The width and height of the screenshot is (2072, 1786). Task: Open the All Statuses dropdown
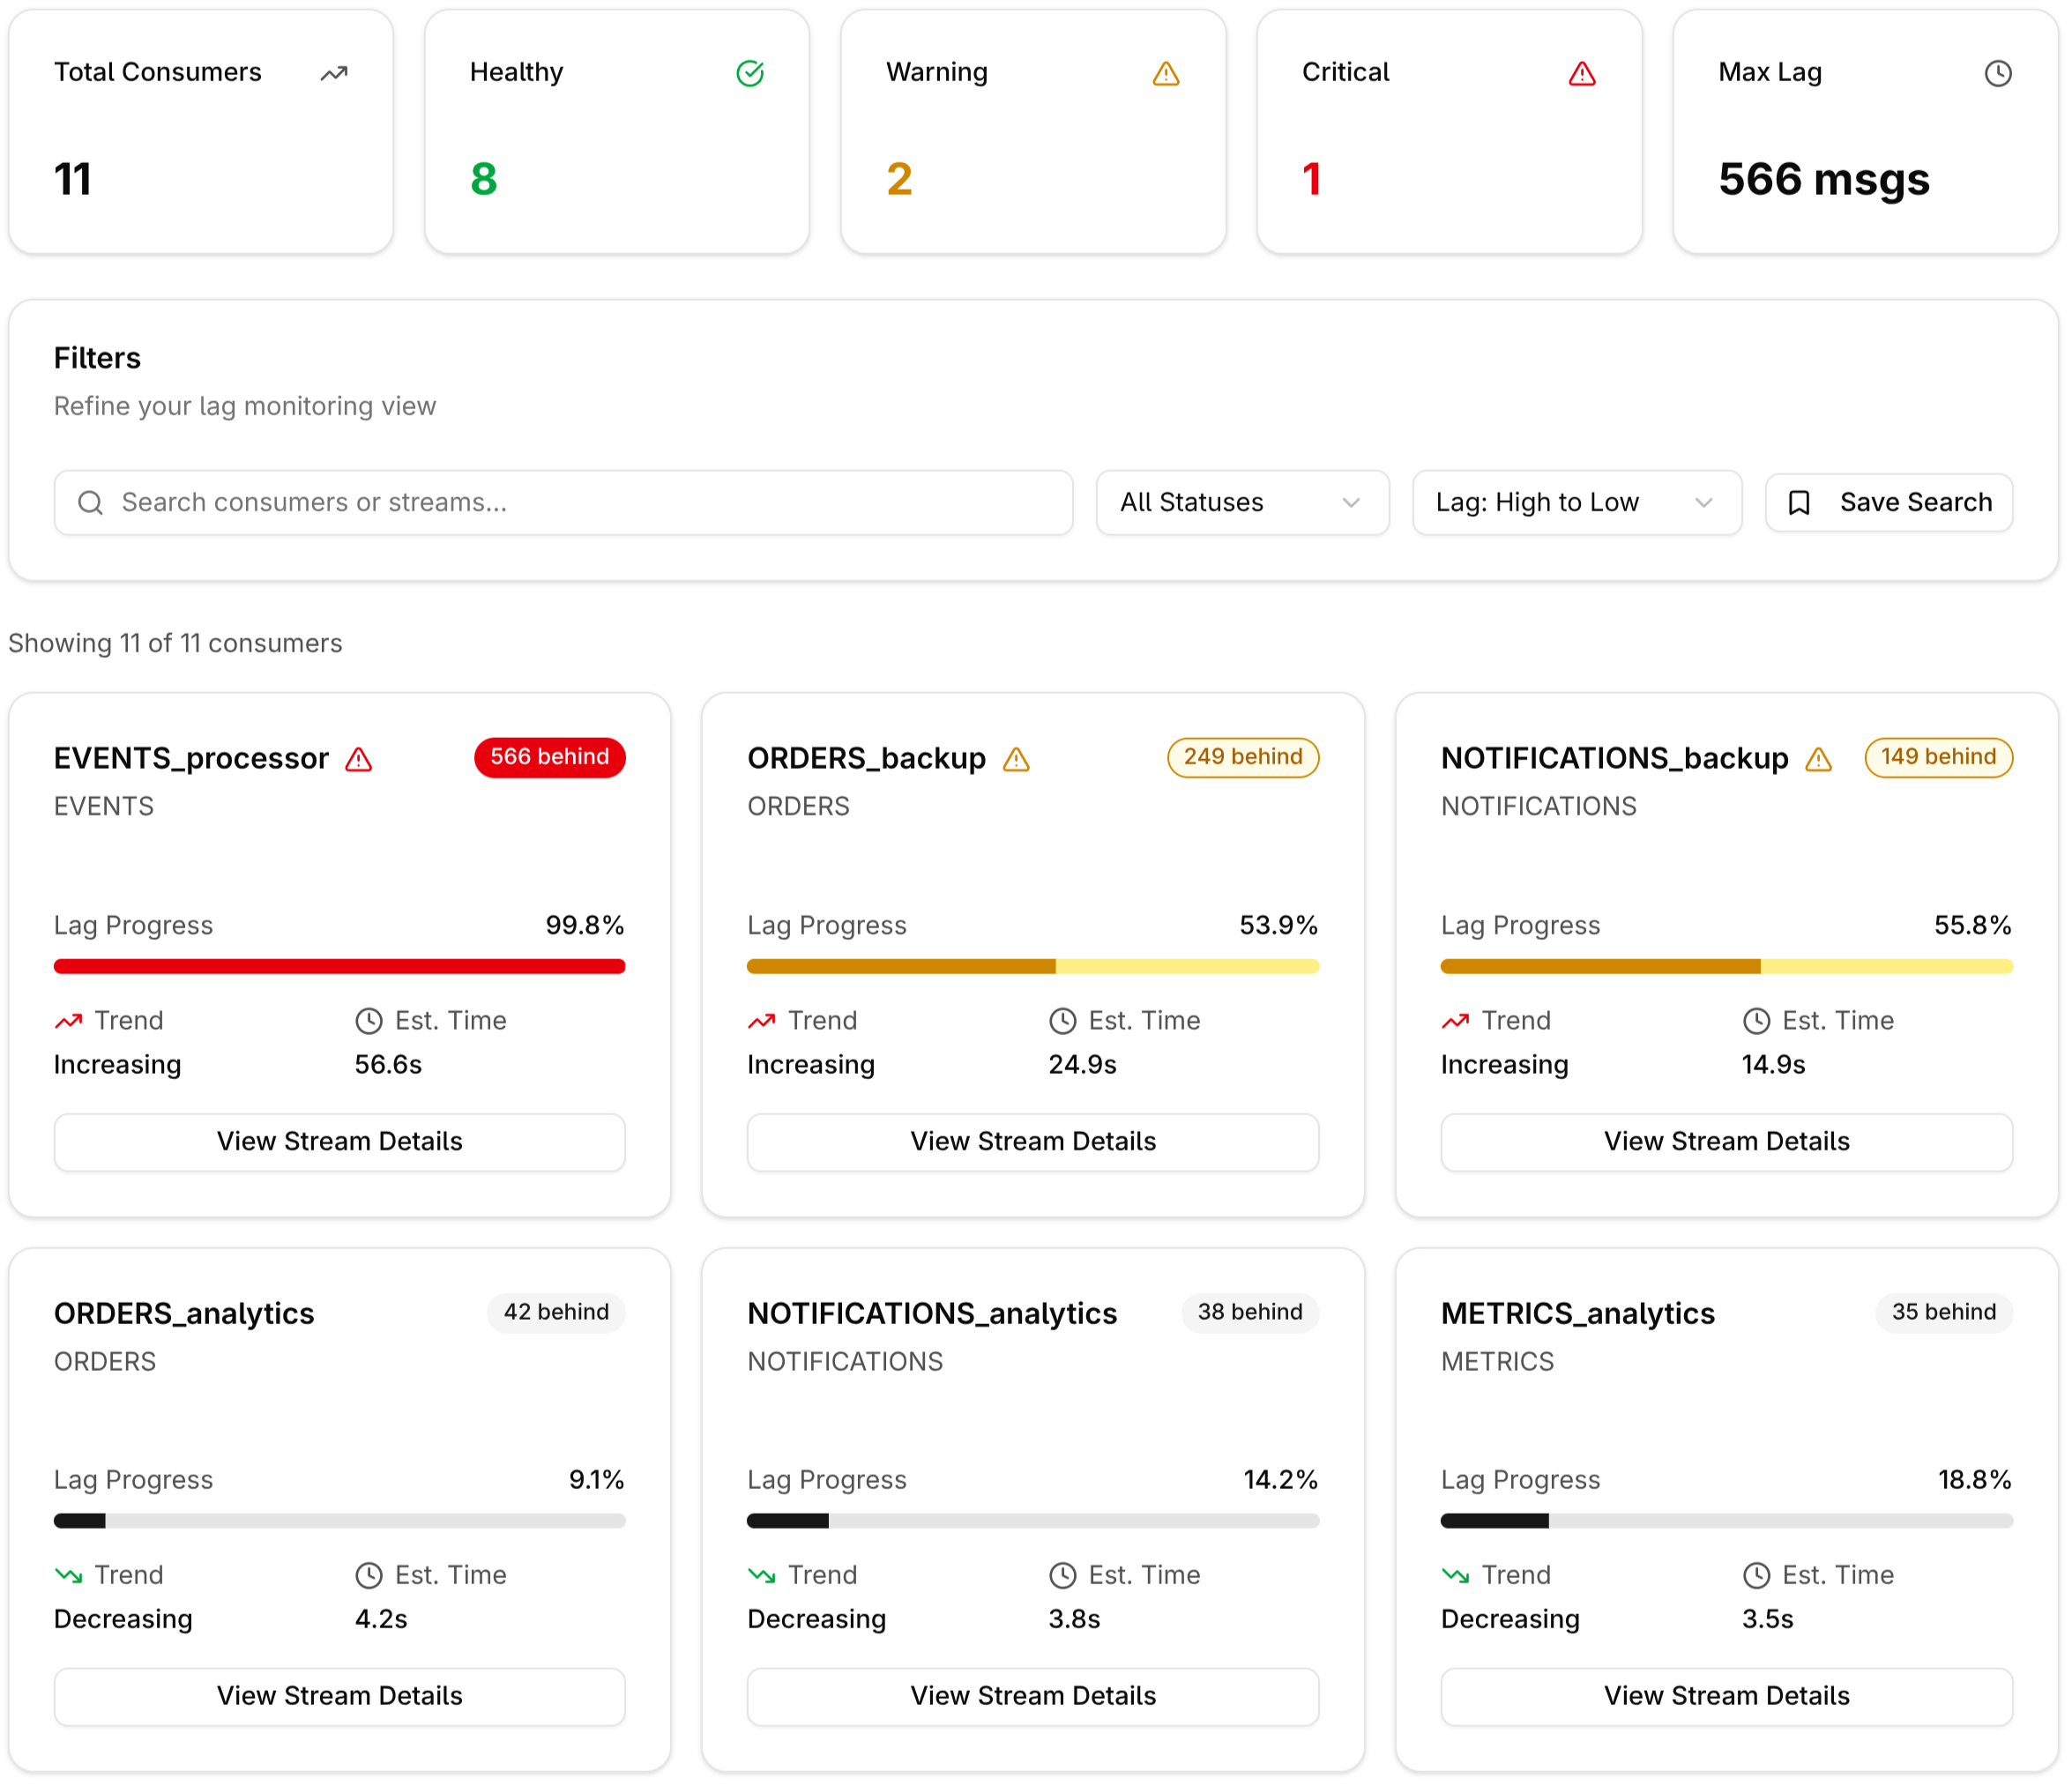click(x=1242, y=502)
